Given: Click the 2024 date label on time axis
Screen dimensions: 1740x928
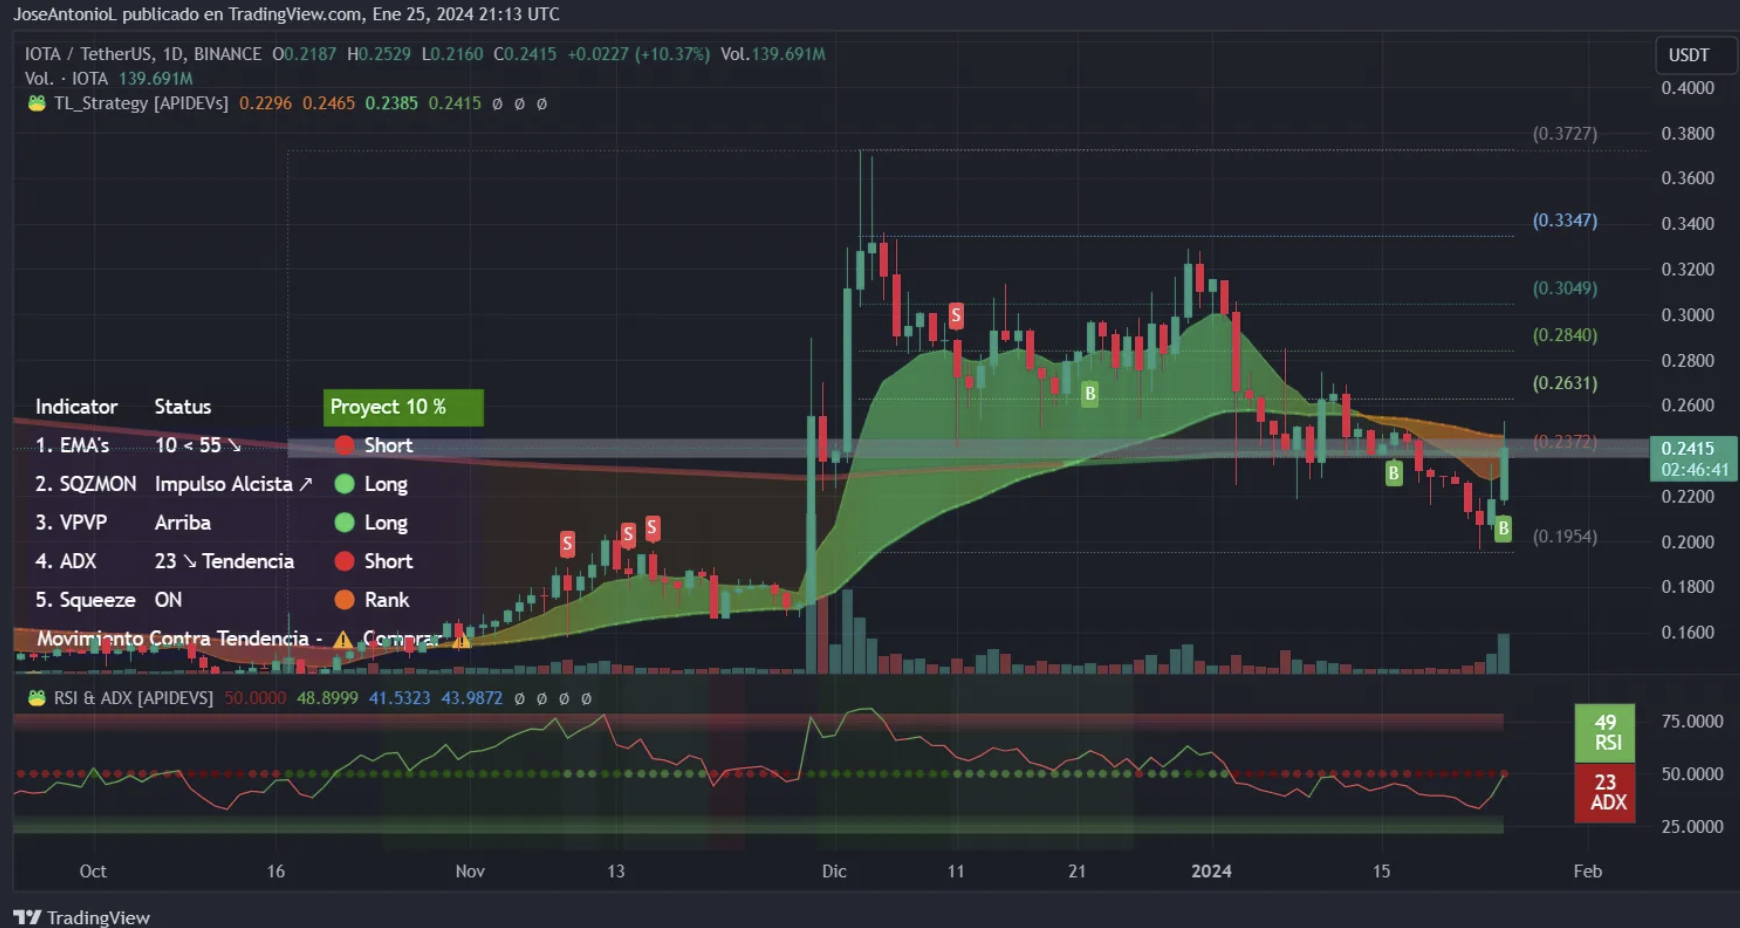Looking at the screenshot, I should [1211, 871].
